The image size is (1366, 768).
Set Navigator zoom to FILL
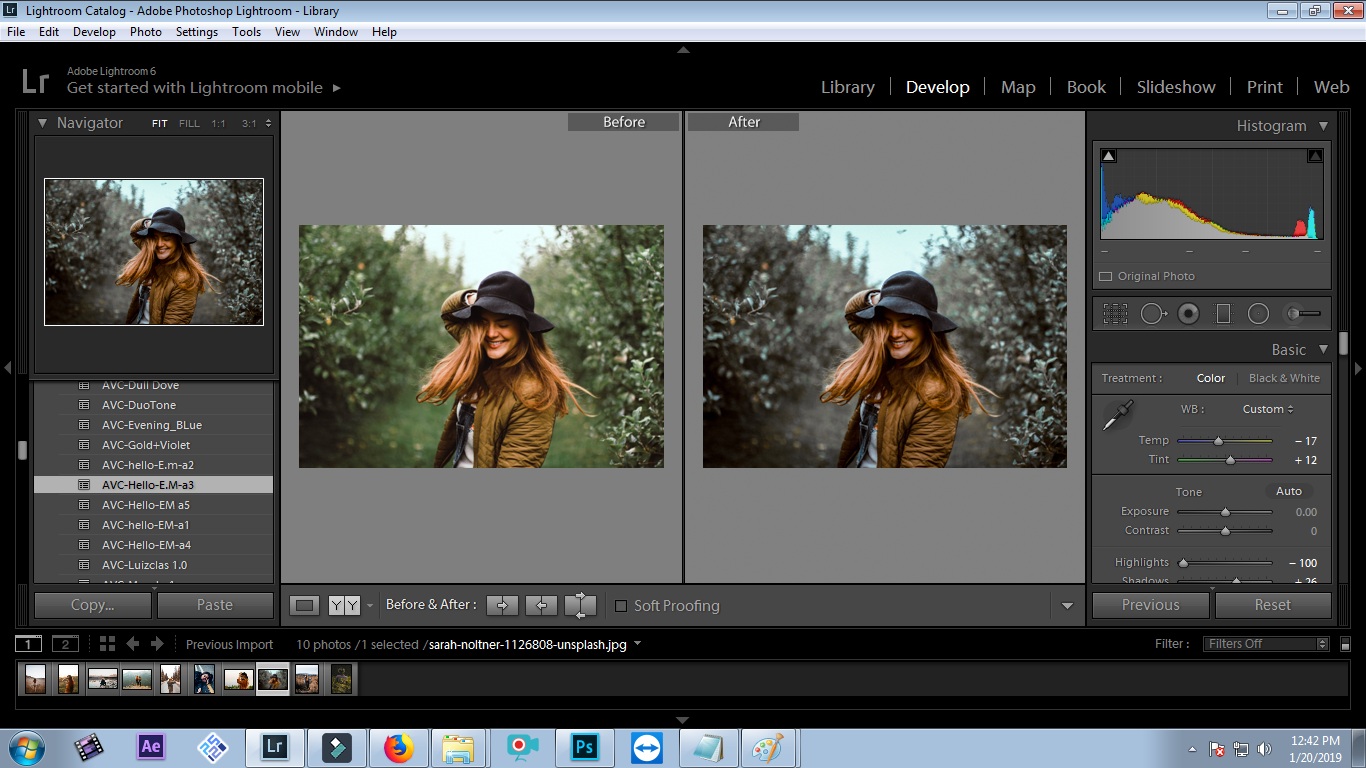pos(189,124)
